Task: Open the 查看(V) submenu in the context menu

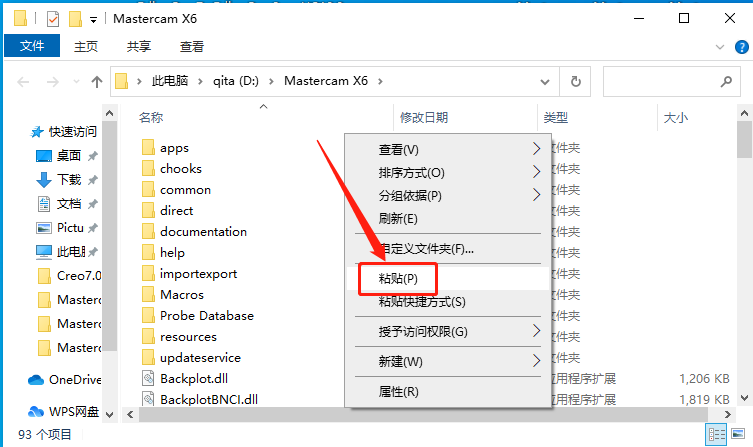Action: 448,150
